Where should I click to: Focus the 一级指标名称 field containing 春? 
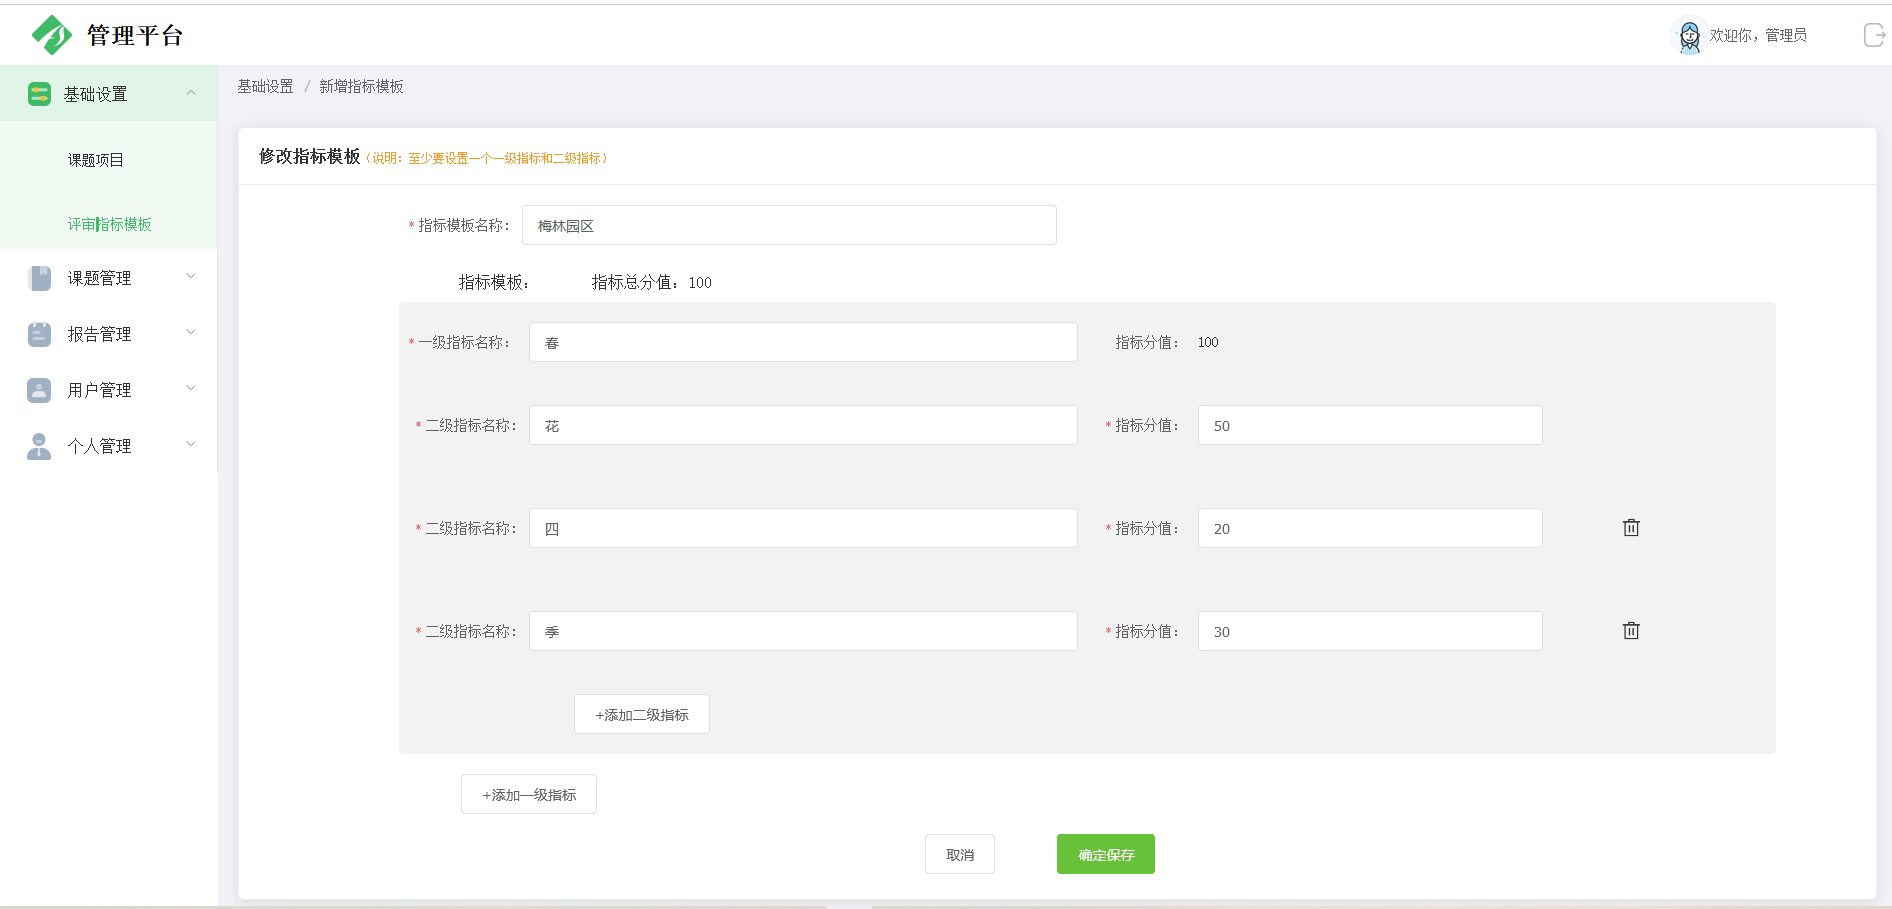tap(803, 342)
